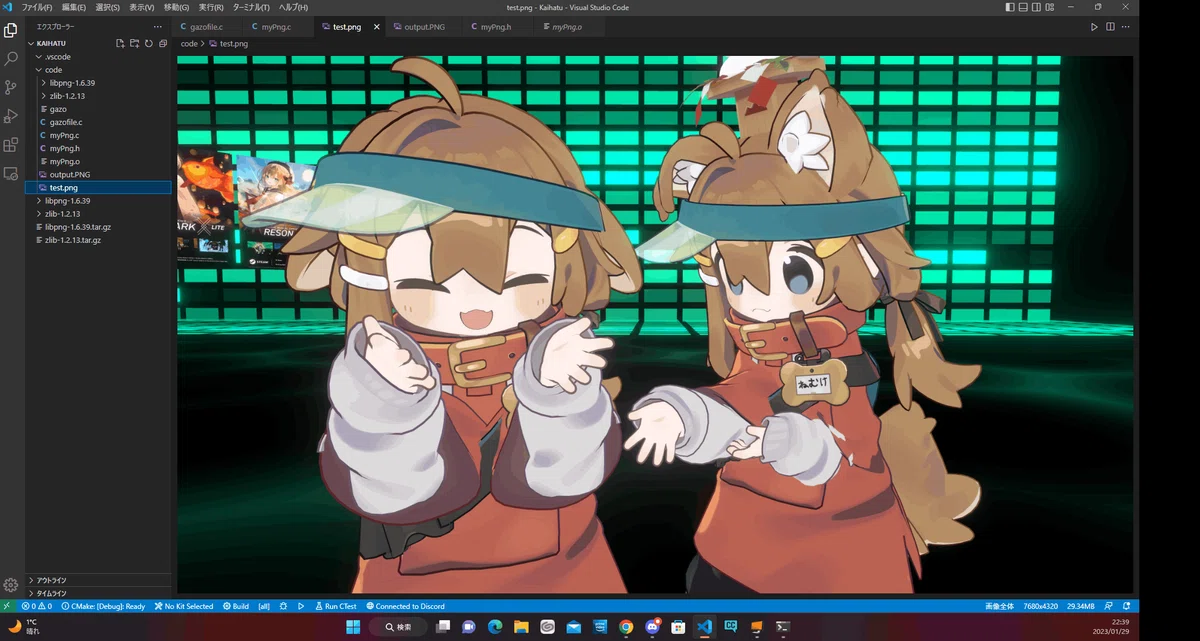This screenshot has height=641, width=1200.
Task: Open the VS Code logo system menu
Action: point(7,7)
